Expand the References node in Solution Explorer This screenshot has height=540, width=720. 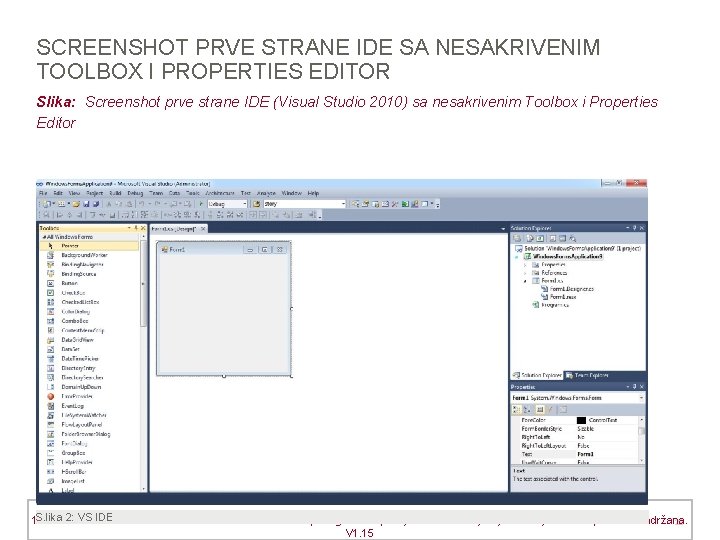pyautogui.click(x=525, y=273)
